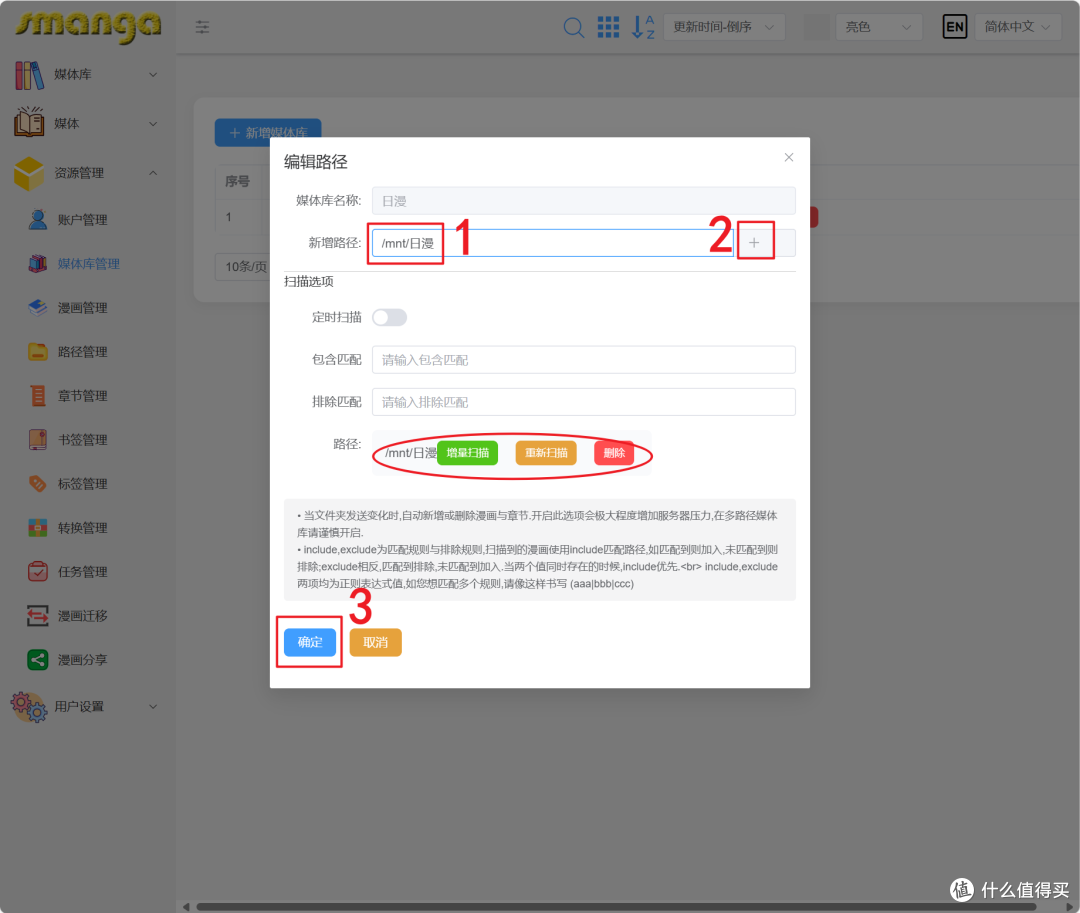1080x913 pixels.
Task: Open 转换管理 menu item
Action: tap(83, 528)
